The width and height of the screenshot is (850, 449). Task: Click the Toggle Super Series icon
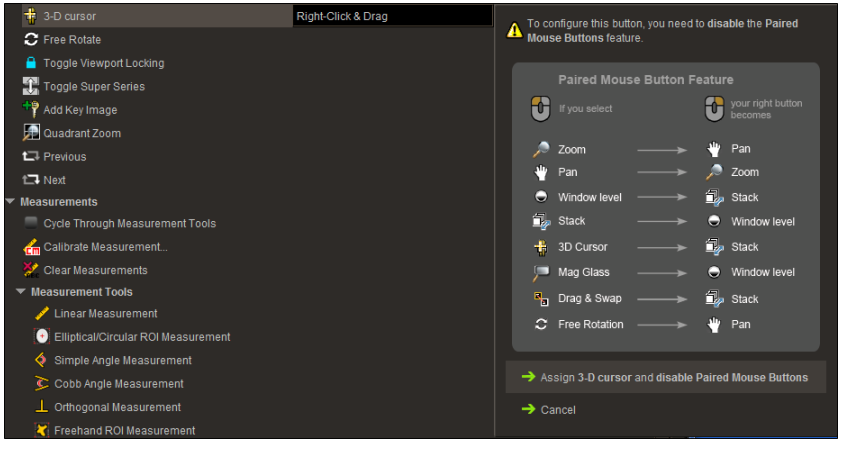[30, 87]
